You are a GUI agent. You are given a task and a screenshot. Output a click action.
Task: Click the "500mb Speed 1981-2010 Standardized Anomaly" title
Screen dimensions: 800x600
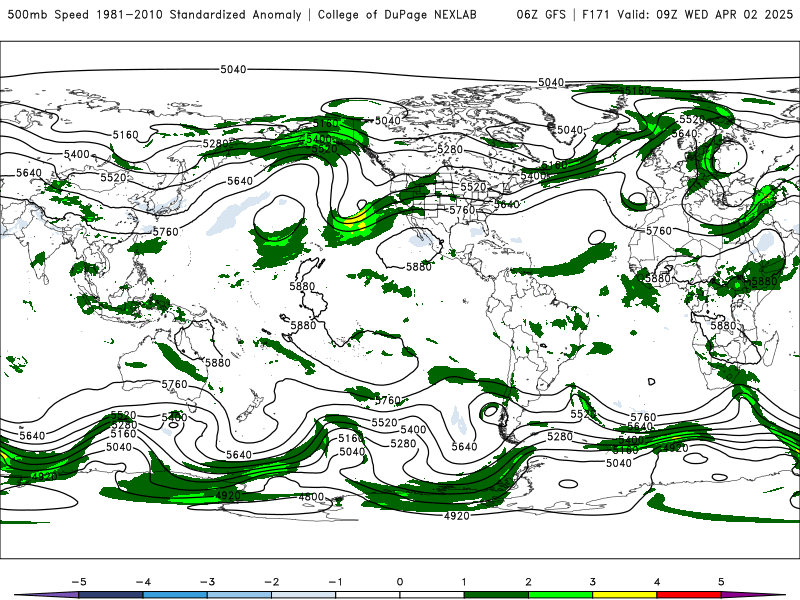point(155,15)
